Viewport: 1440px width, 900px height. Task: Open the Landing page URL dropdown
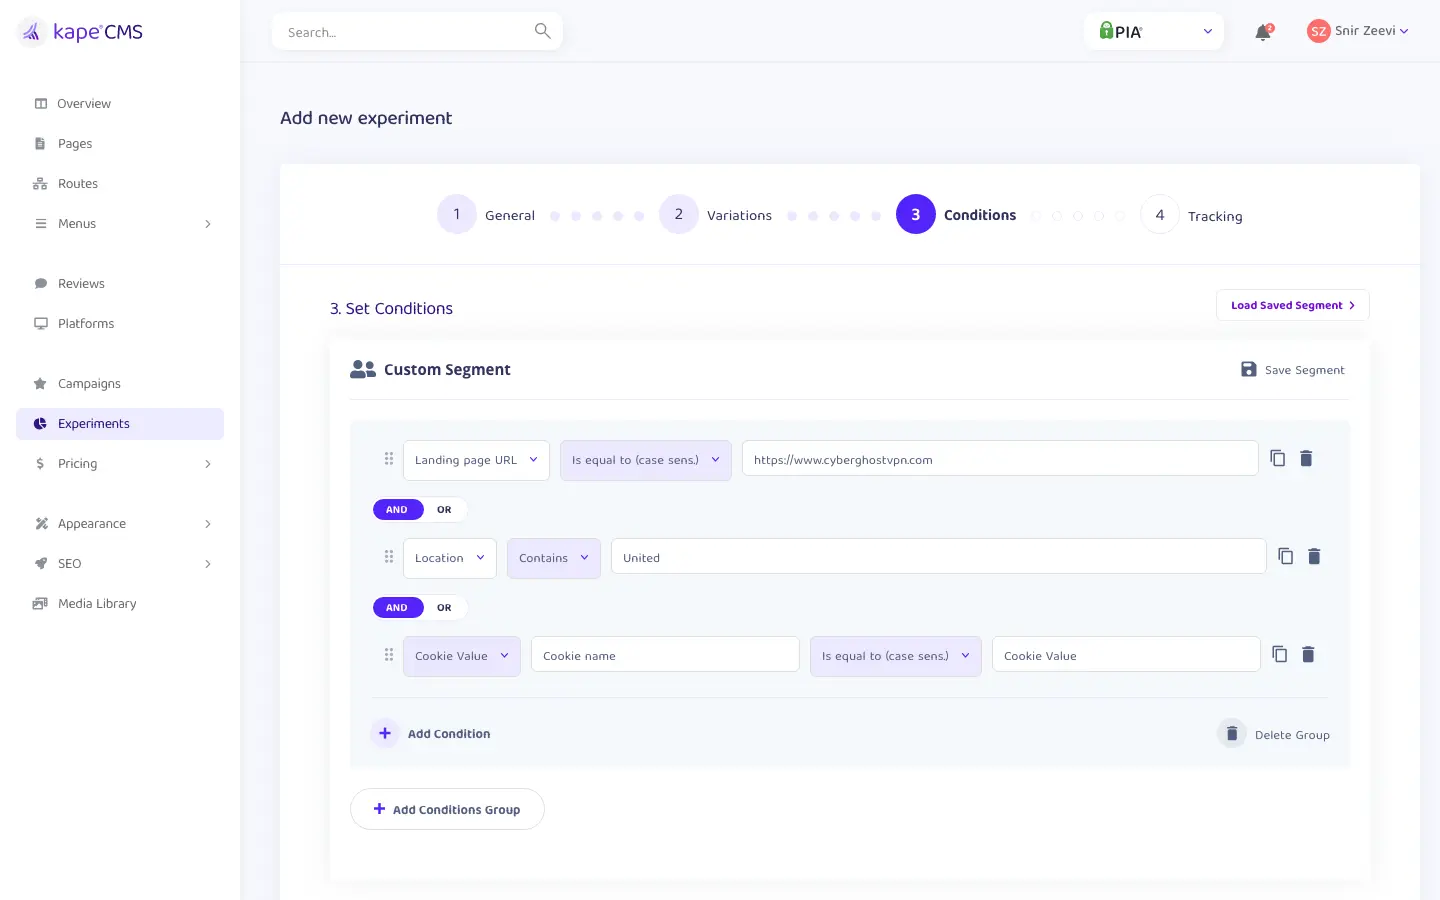tap(476, 460)
